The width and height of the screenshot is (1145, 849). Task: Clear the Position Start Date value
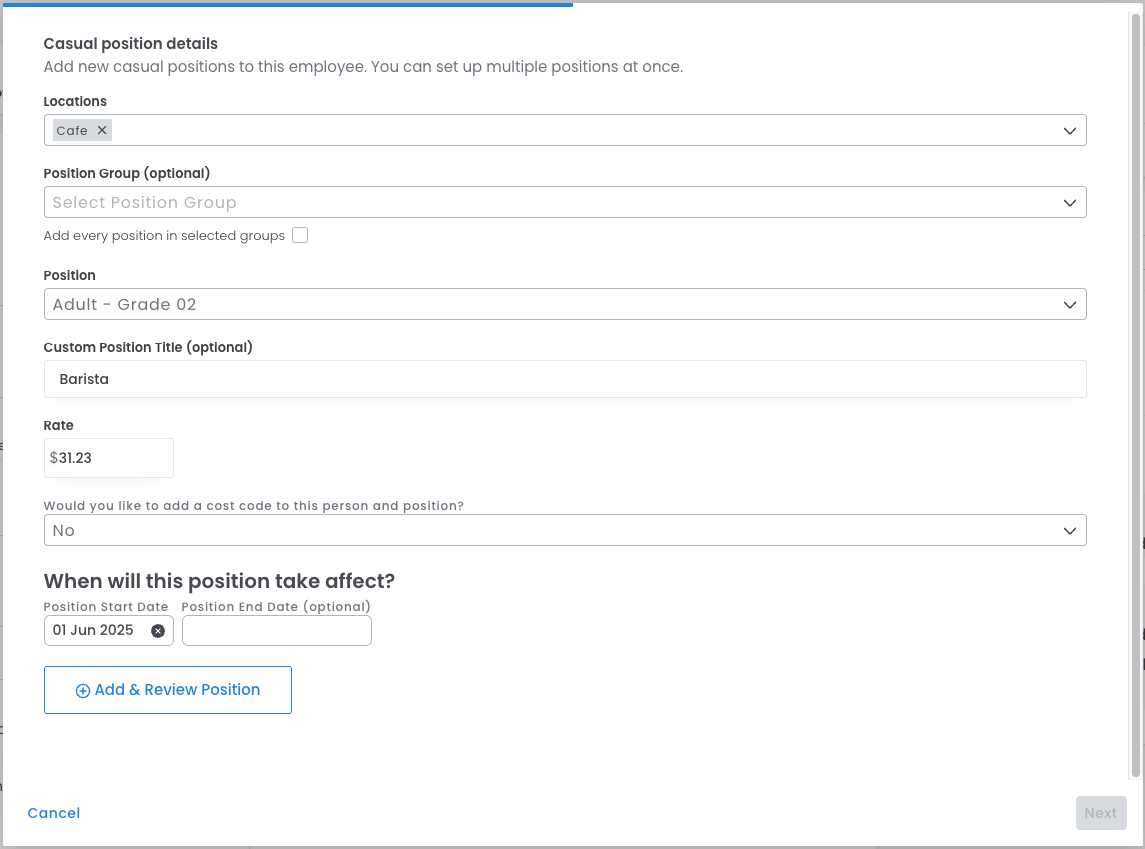pyautogui.click(x=158, y=631)
